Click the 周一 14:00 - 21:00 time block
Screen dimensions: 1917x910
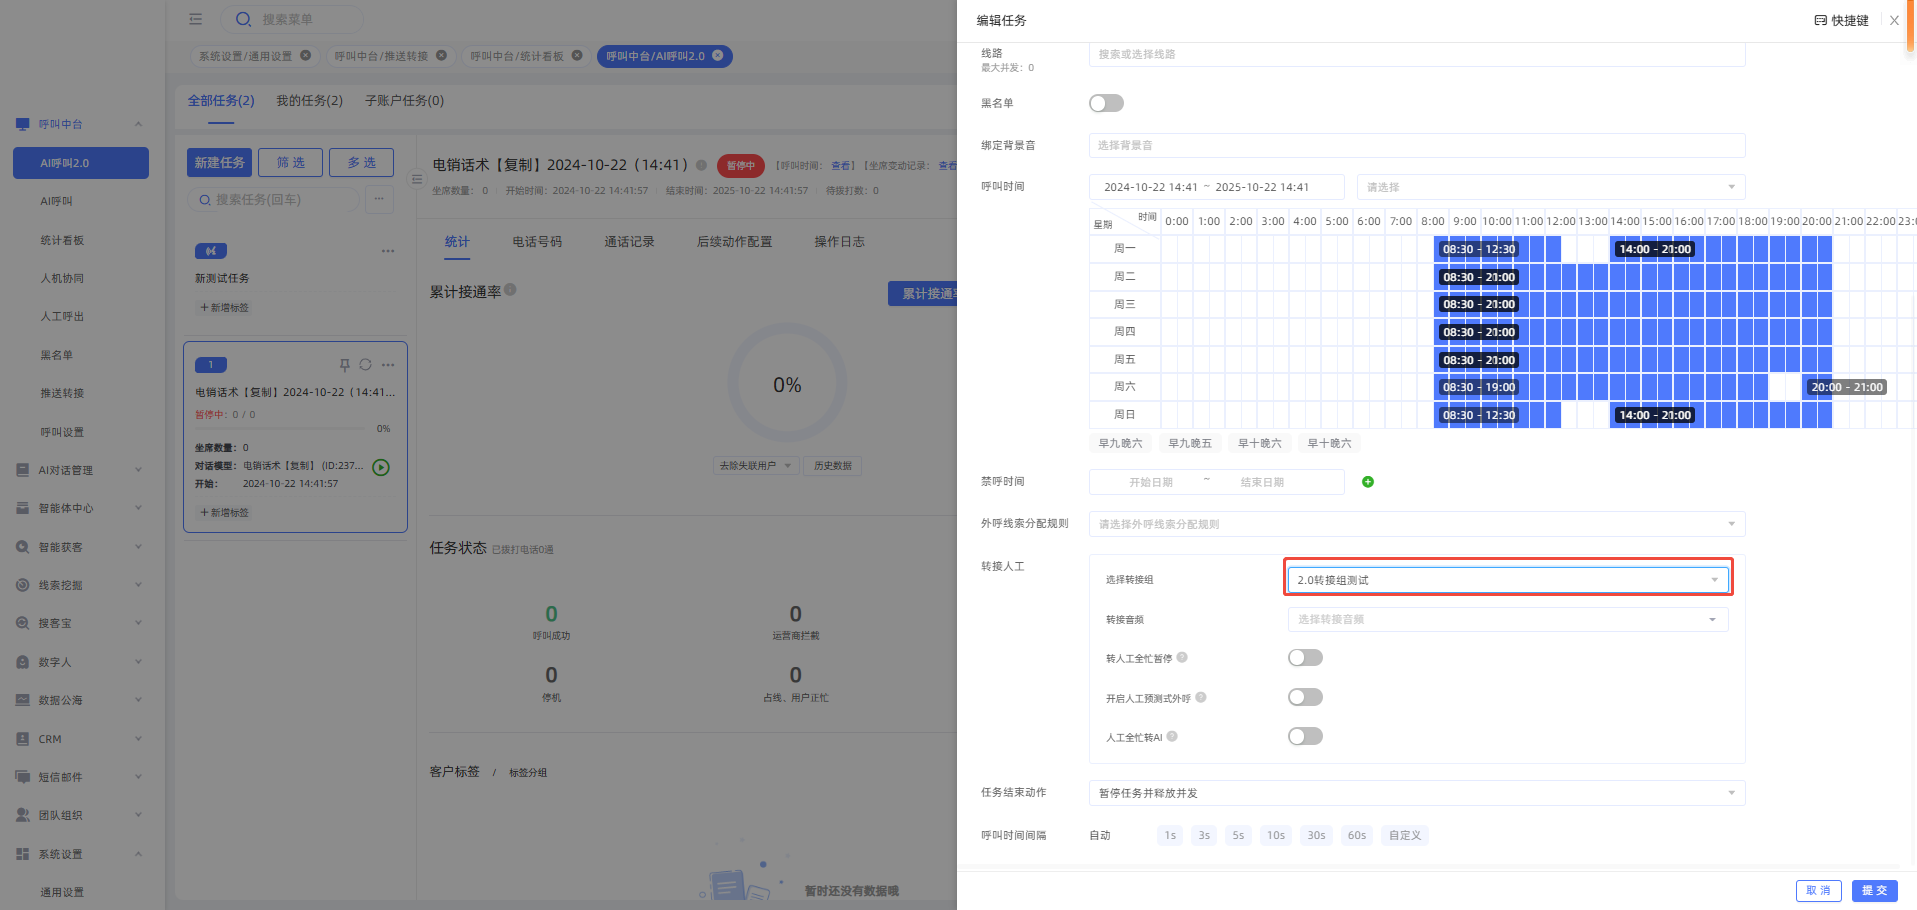coord(1655,249)
